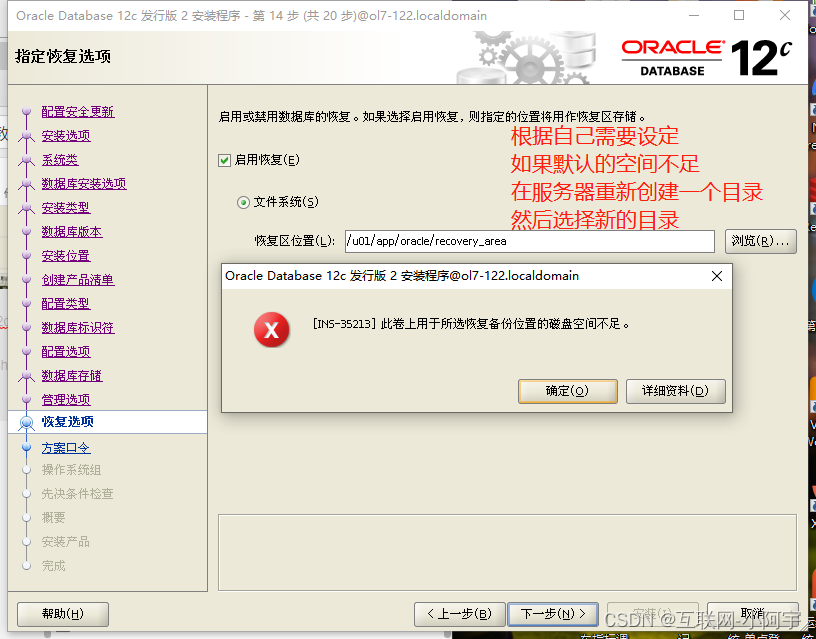Click the 帮助(H) button
The image size is (816, 639).
63,614
